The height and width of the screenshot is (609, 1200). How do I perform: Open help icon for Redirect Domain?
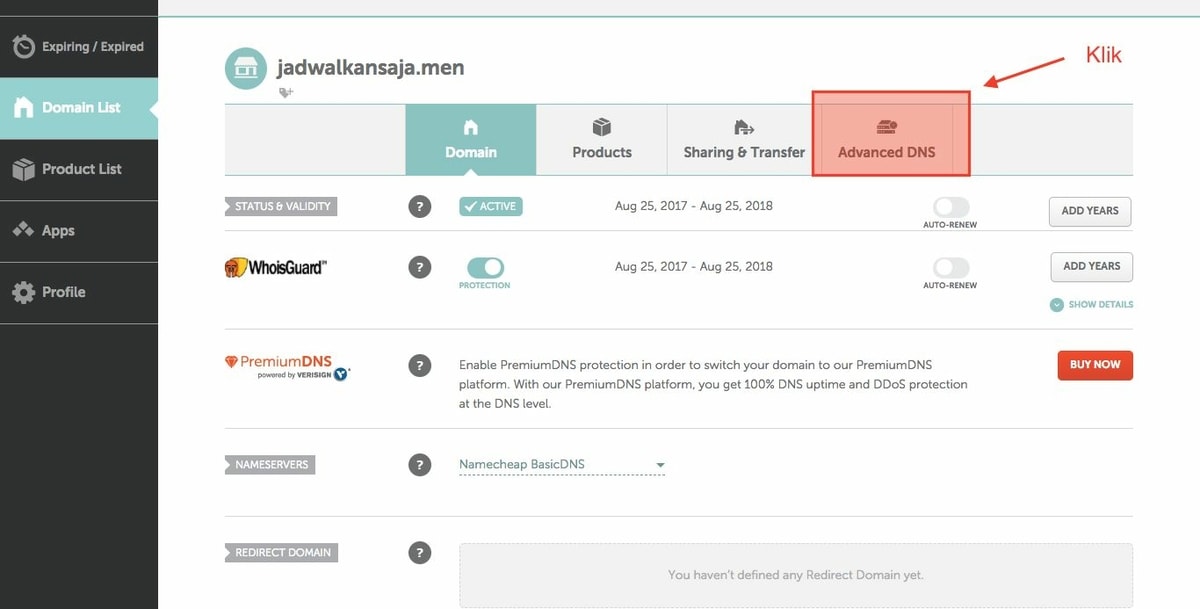(420, 552)
